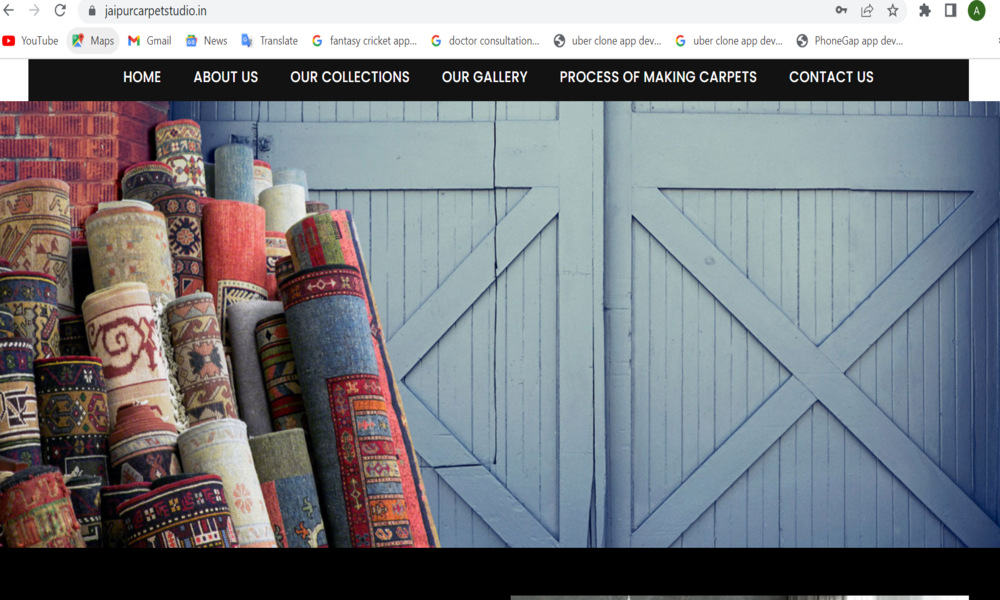
Task: Click the CONTACT US menu item
Action: 831,77
